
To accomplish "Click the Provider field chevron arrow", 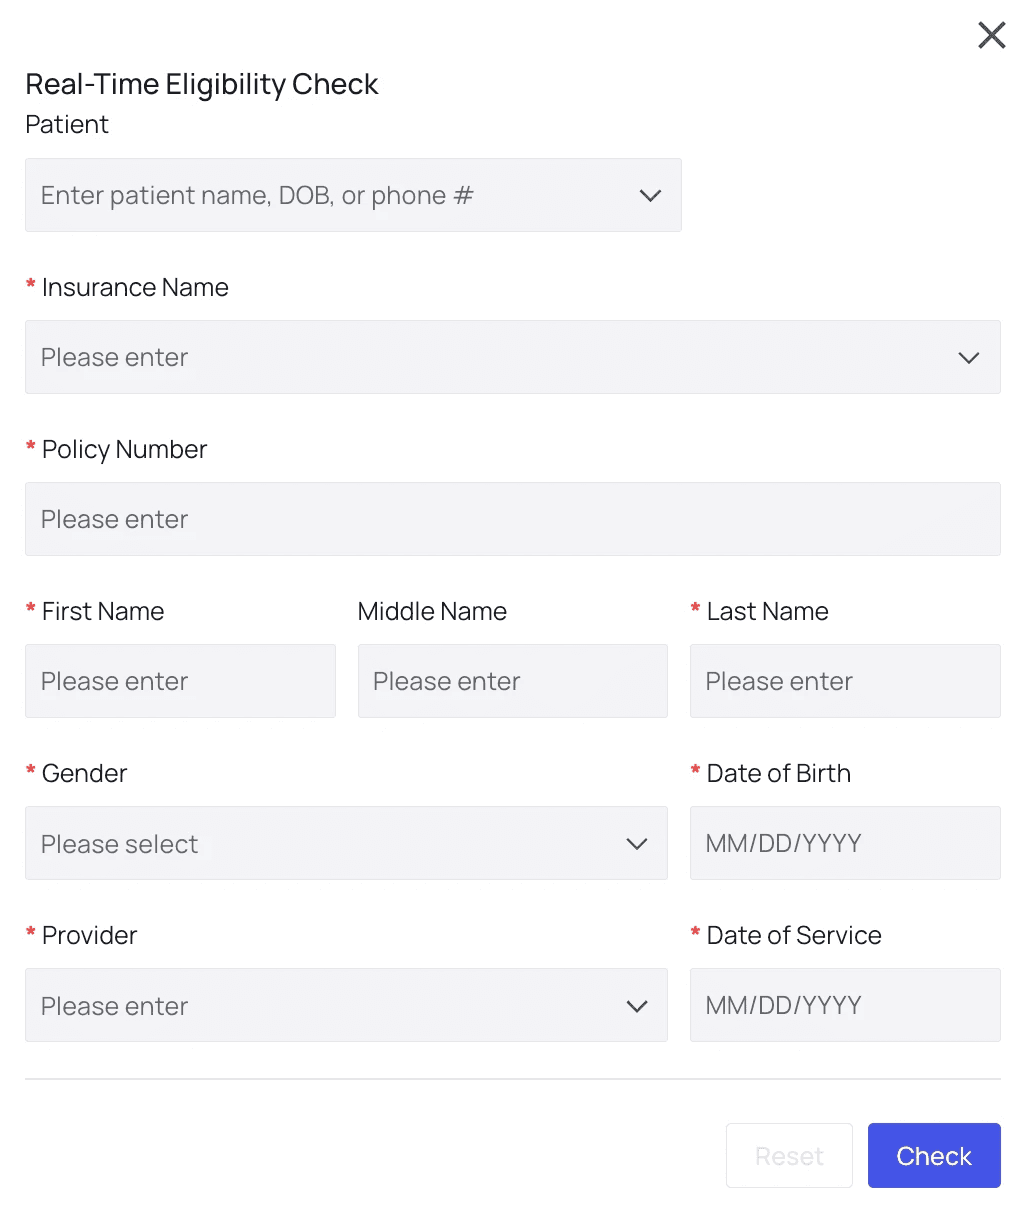I will [x=636, y=1006].
